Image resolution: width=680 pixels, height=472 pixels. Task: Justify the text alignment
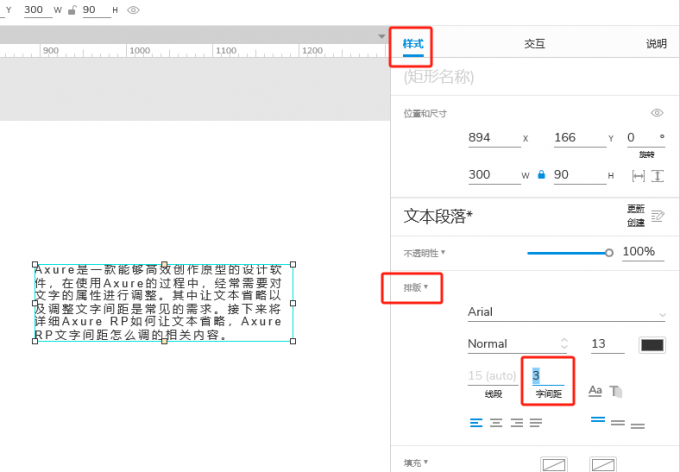coord(536,423)
